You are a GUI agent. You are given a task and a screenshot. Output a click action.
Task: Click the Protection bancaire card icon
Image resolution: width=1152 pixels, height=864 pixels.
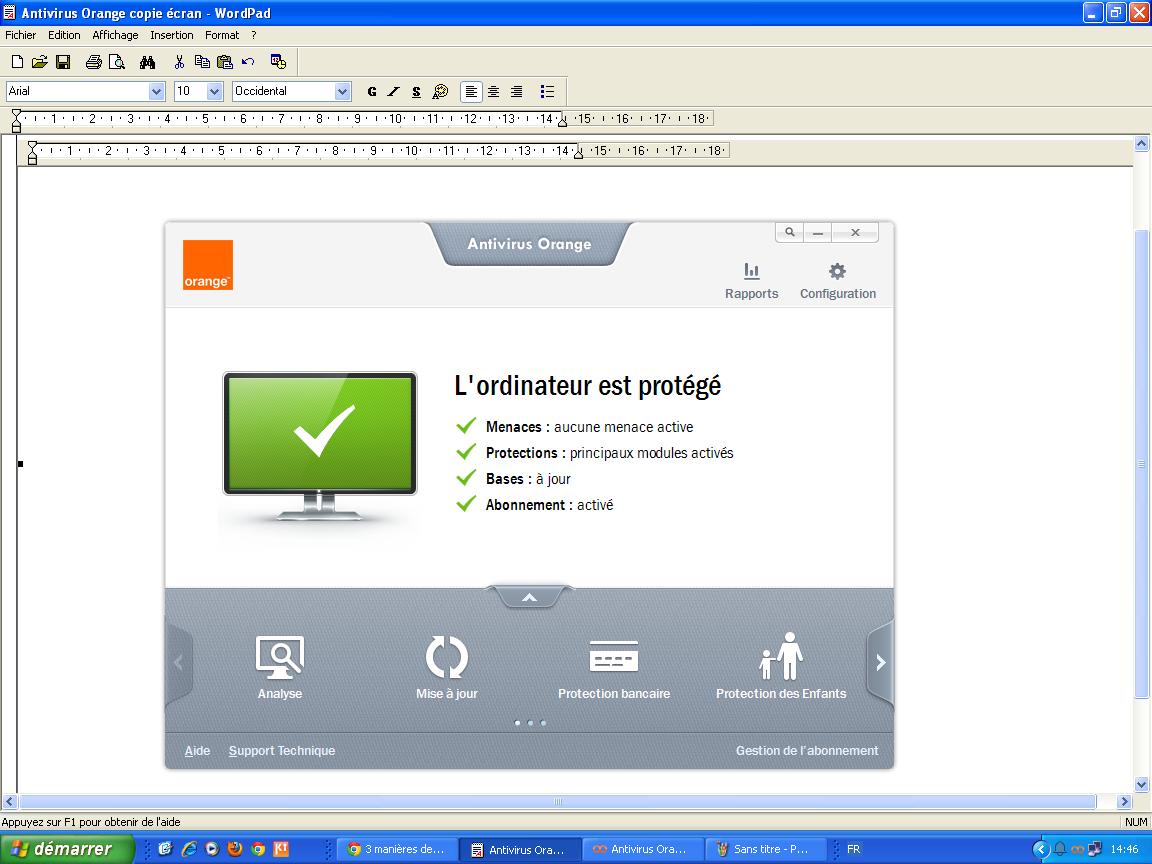[x=614, y=656]
